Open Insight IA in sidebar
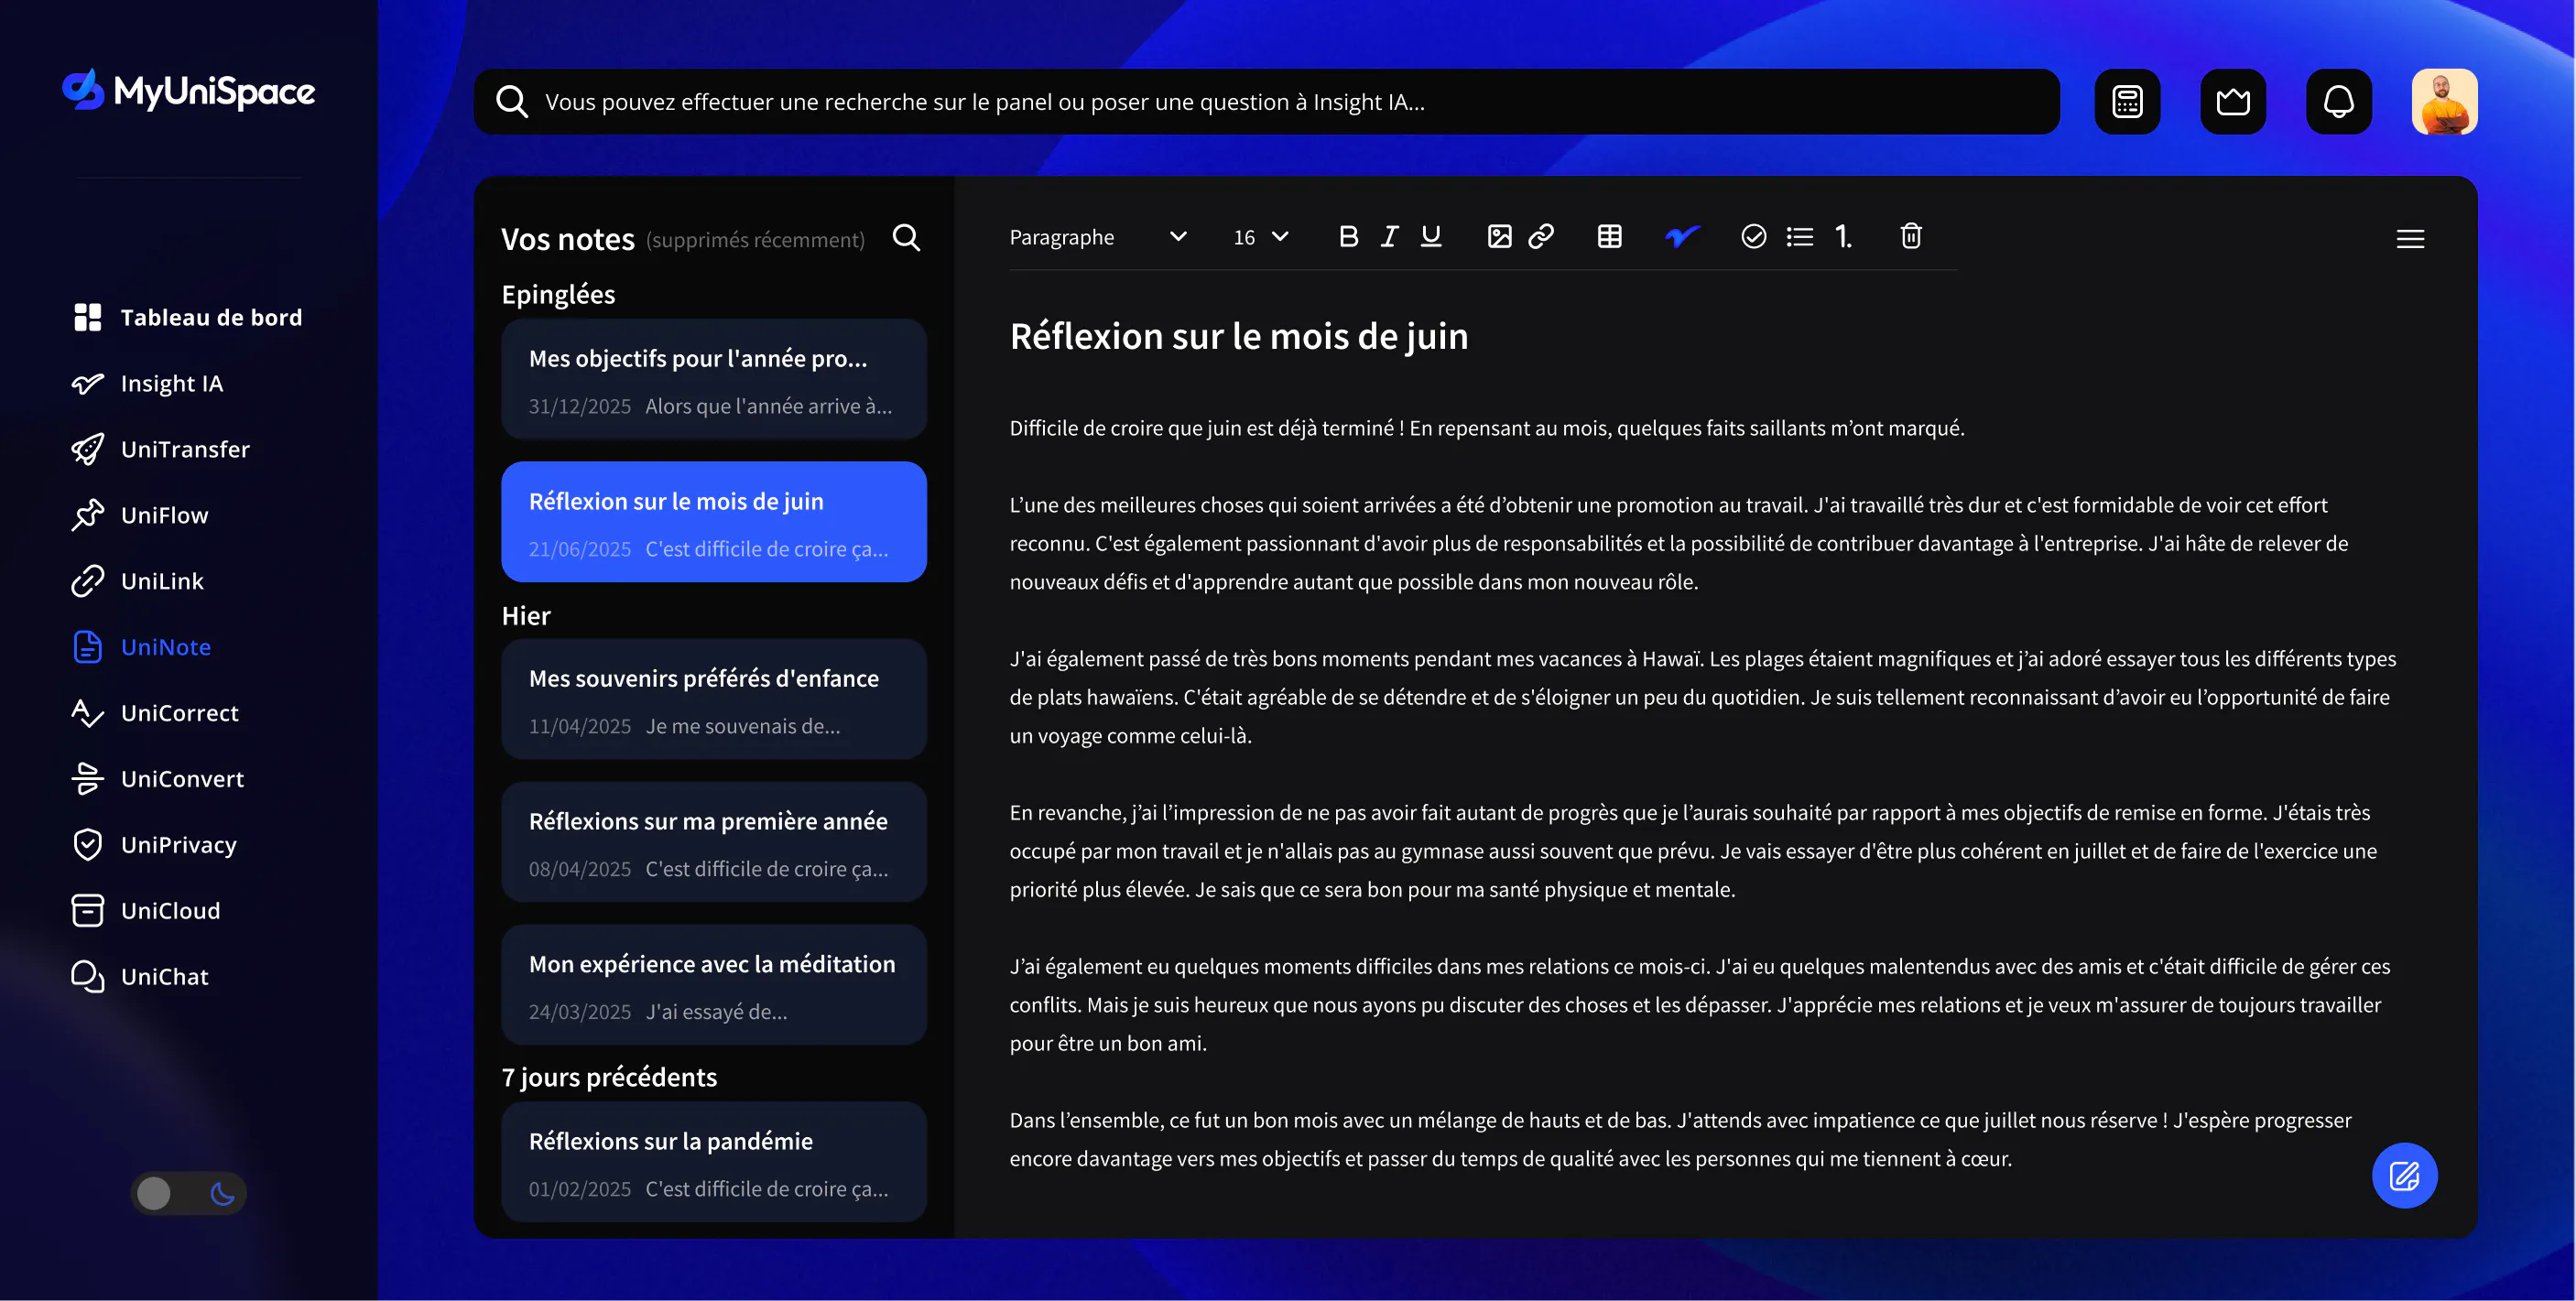The height and width of the screenshot is (1301, 2576). click(x=147, y=383)
